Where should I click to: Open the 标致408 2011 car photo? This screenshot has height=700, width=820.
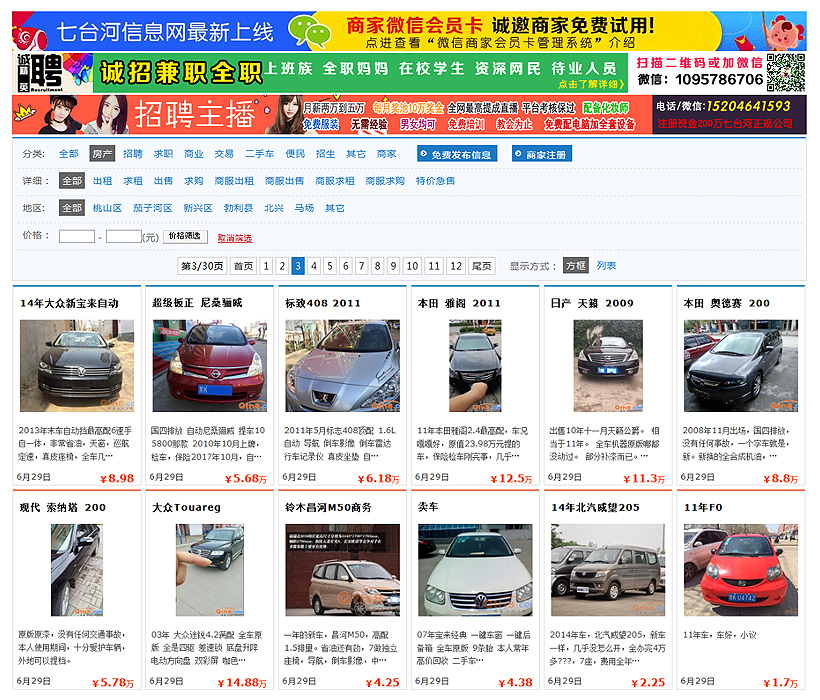pyautogui.click(x=342, y=365)
